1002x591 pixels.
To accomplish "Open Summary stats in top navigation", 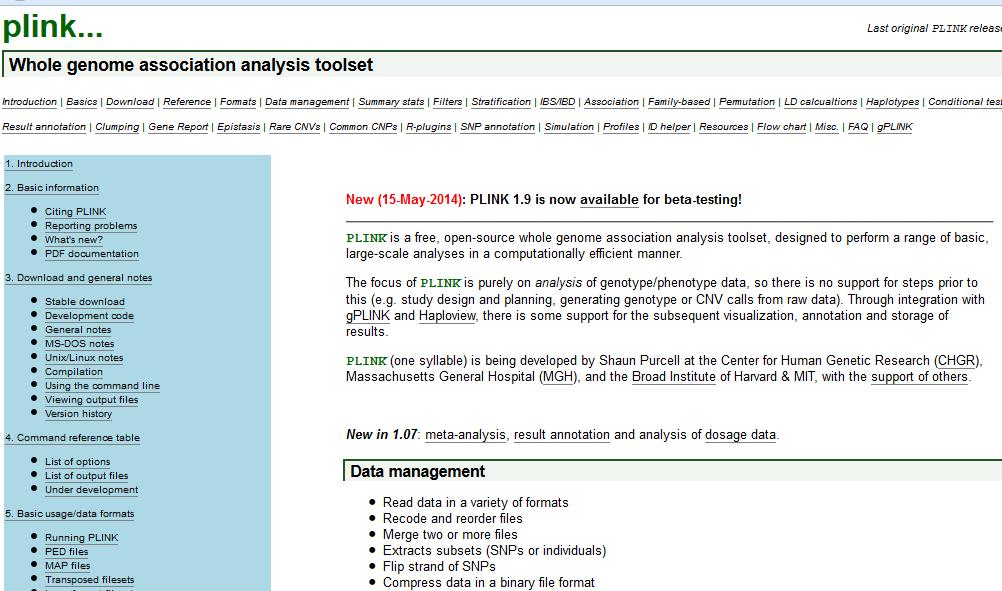I will pos(391,102).
